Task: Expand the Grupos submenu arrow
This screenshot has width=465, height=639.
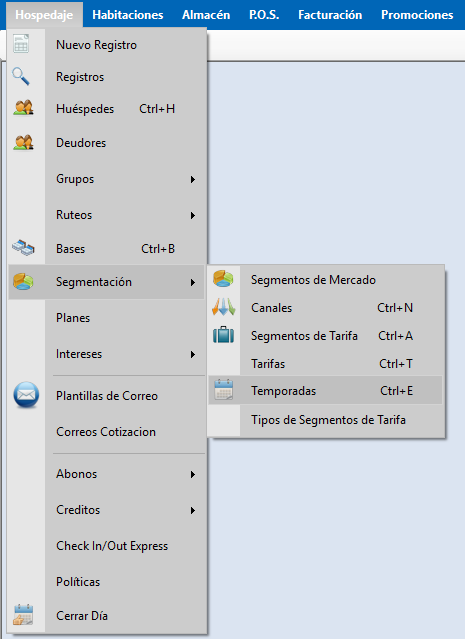Action: click(x=193, y=179)
